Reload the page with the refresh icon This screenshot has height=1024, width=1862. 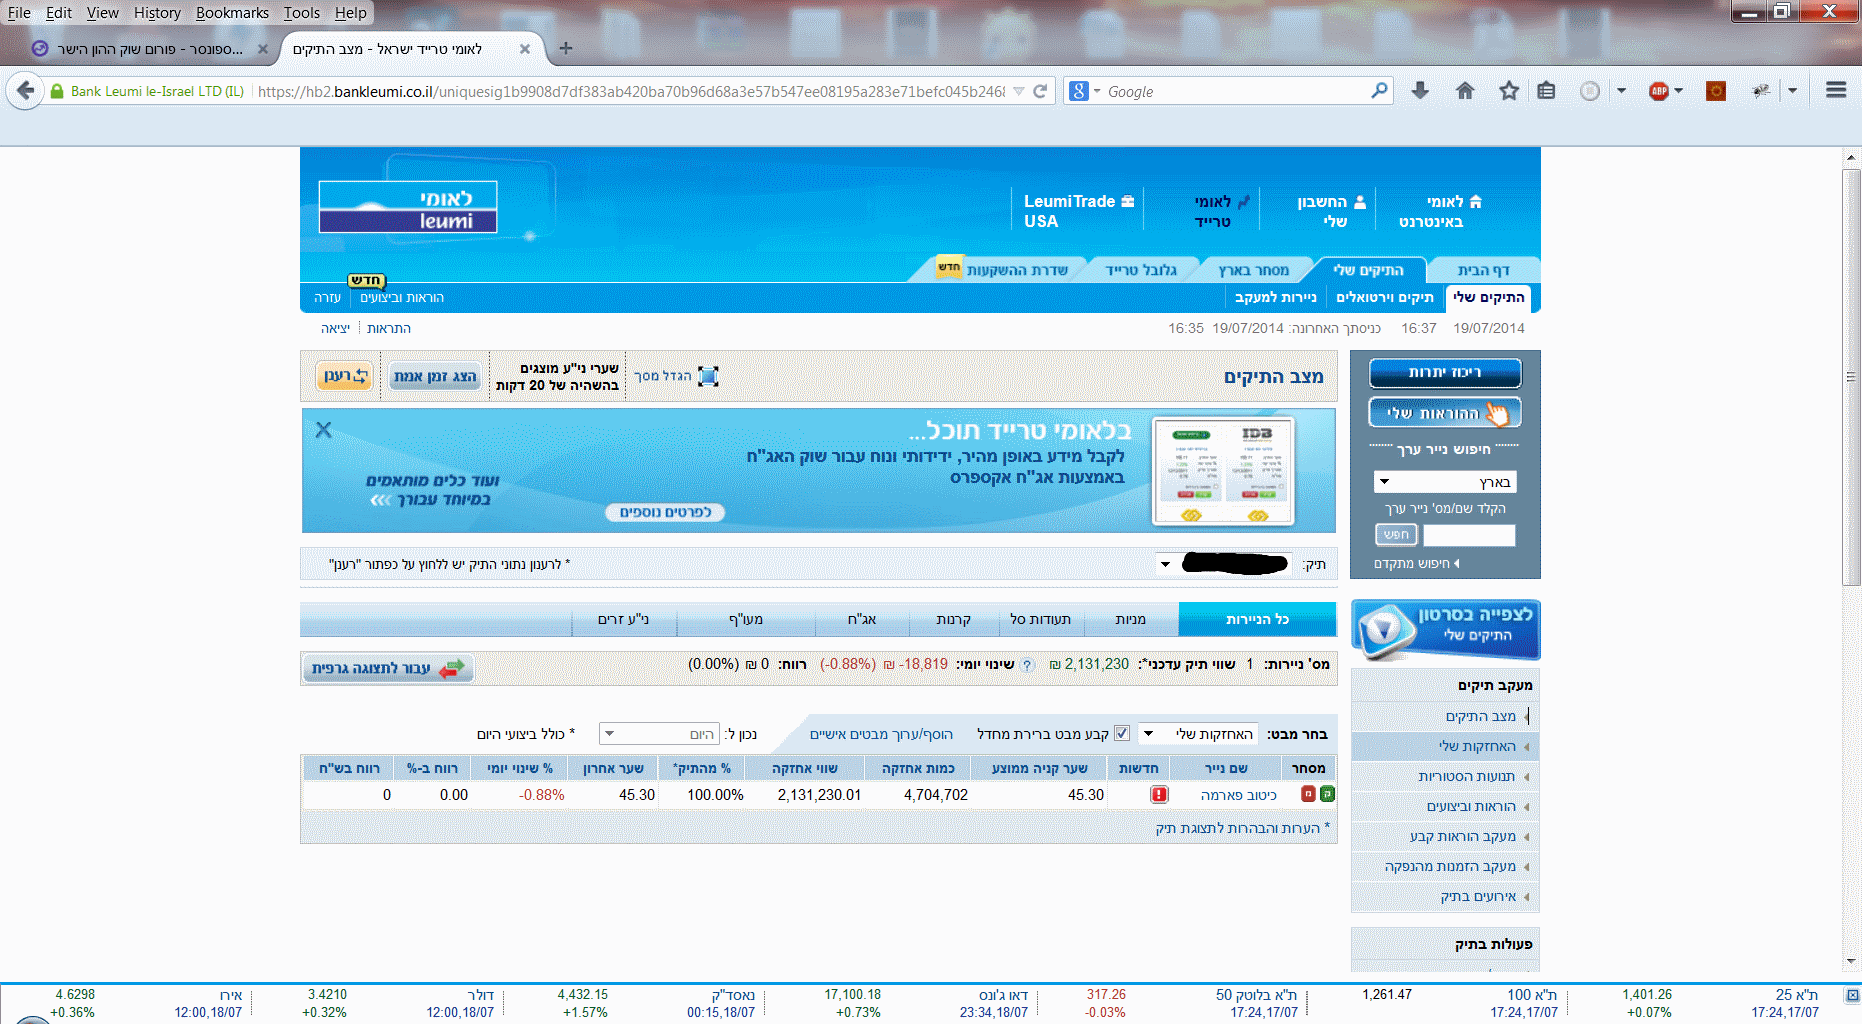(x=1040, y=91)
